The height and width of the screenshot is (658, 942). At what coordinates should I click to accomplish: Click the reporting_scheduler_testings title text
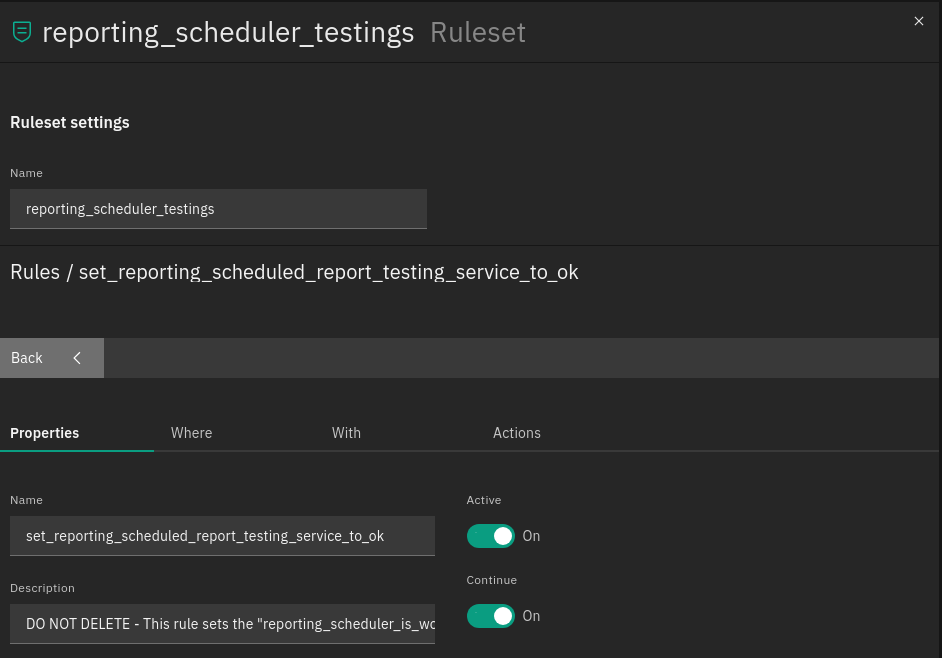(x=228, y=33)
